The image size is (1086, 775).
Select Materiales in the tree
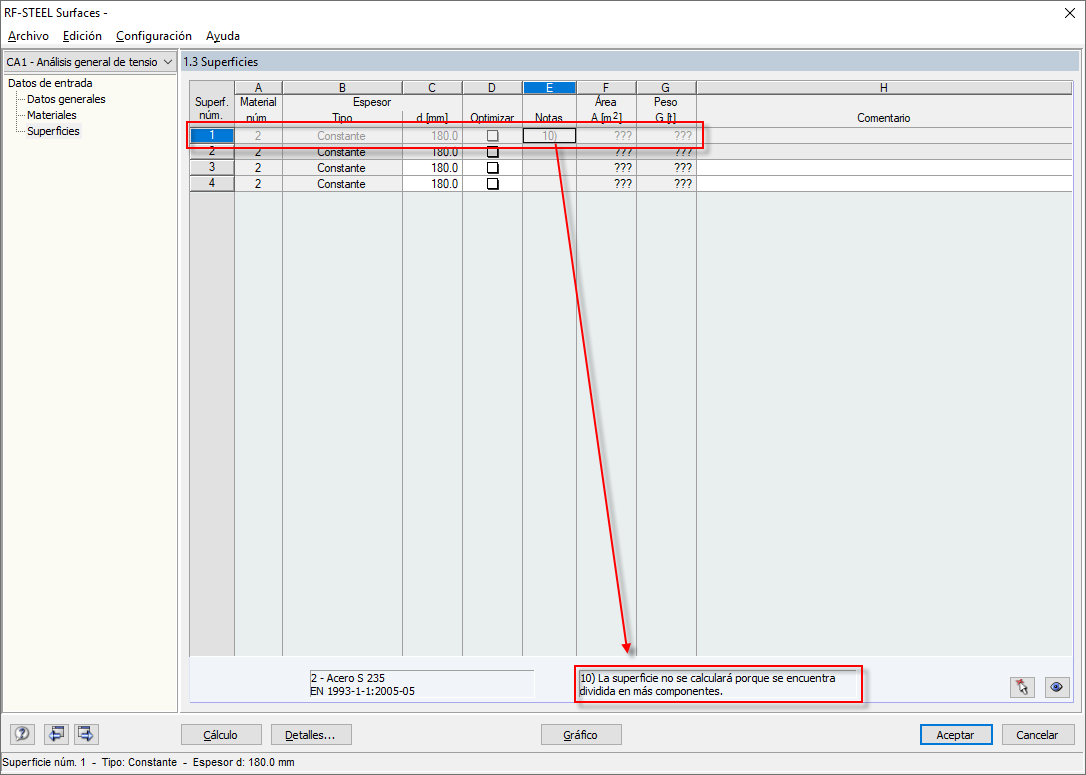pyautogui.click(x=52, y=115)
